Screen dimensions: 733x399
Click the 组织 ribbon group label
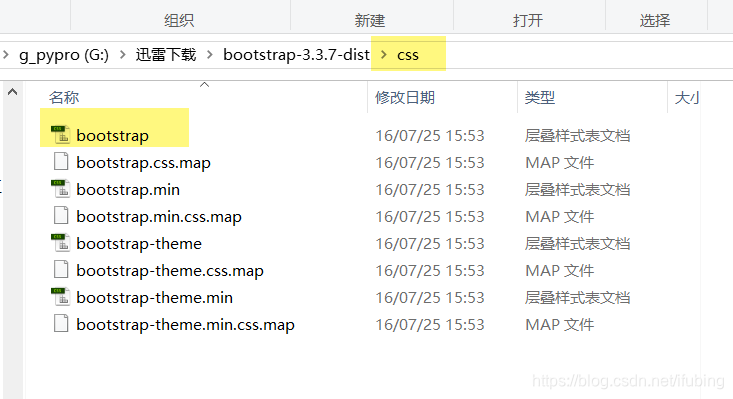tap(179, 21)
